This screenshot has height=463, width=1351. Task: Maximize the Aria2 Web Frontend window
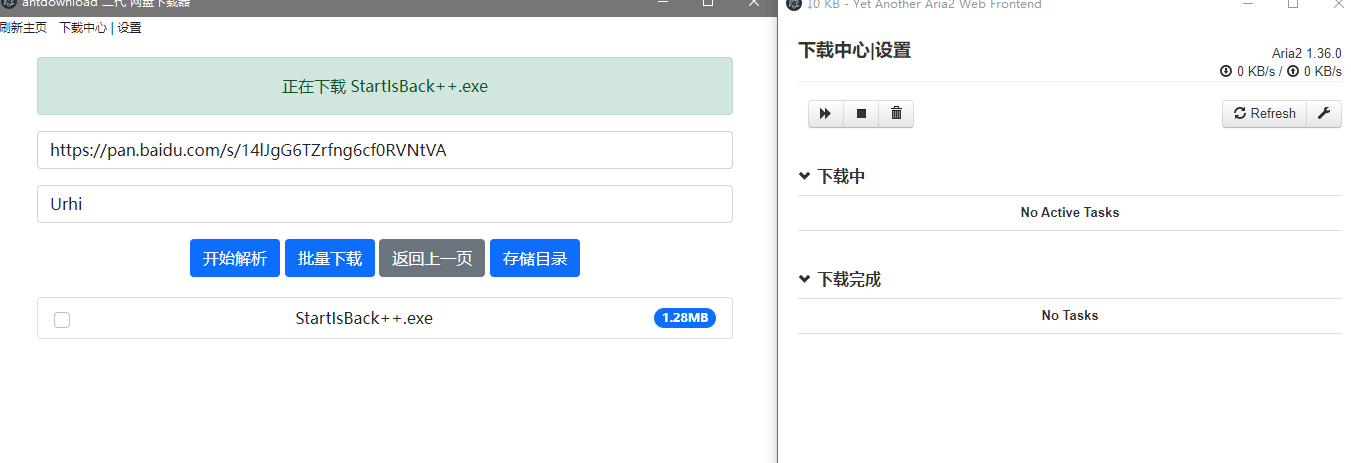click(1293, 5)
